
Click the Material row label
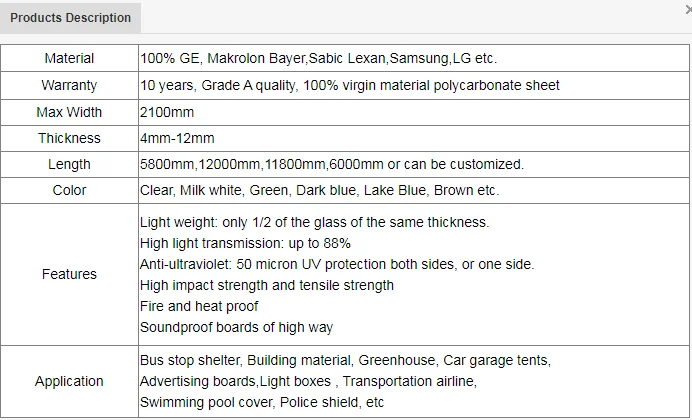tap(69, 59)
